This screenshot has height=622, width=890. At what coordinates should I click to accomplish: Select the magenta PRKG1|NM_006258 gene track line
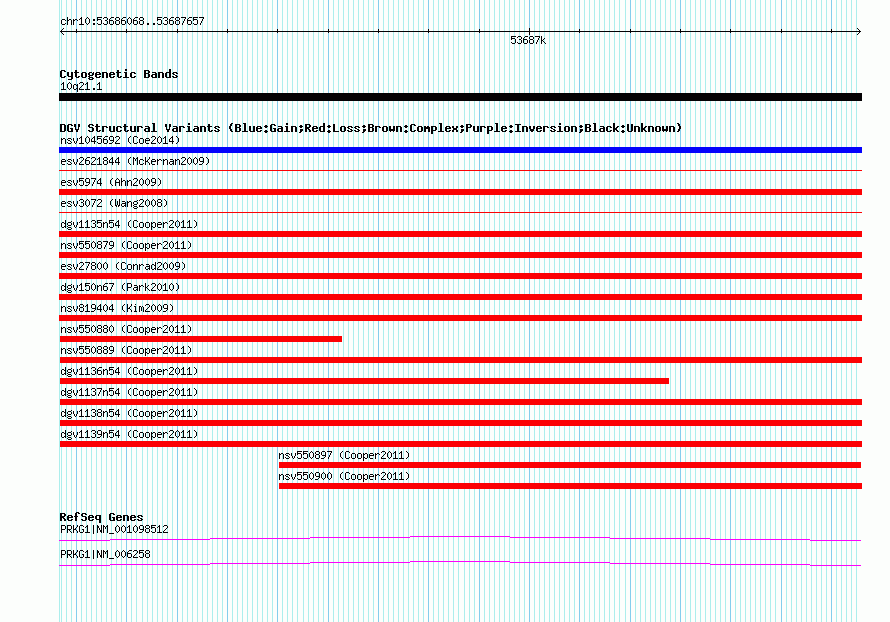(x=460, y=563)
